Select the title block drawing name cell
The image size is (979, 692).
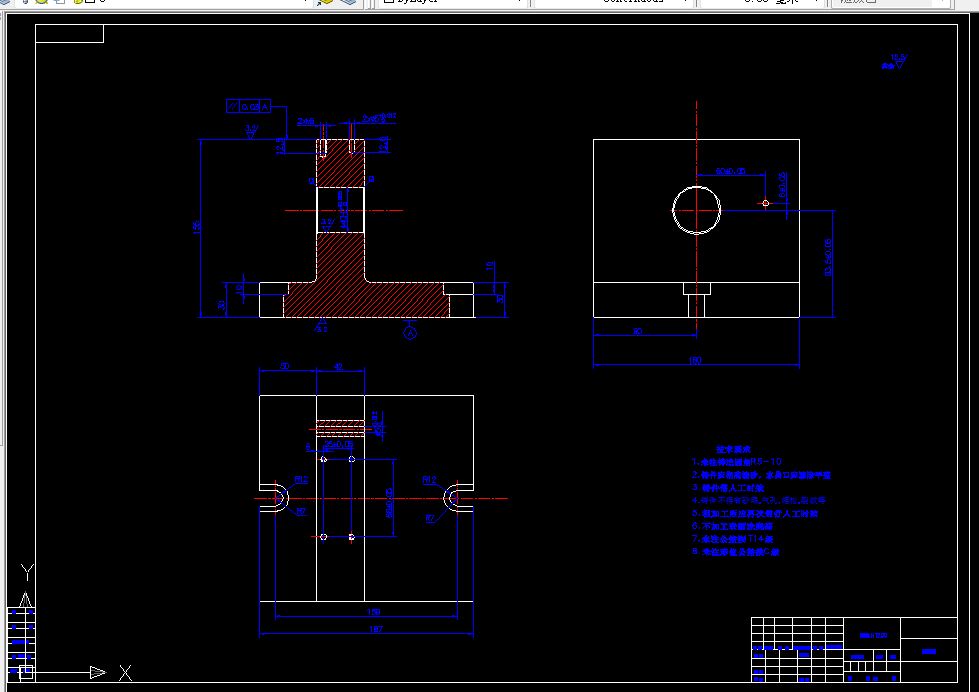pos(872,635)
